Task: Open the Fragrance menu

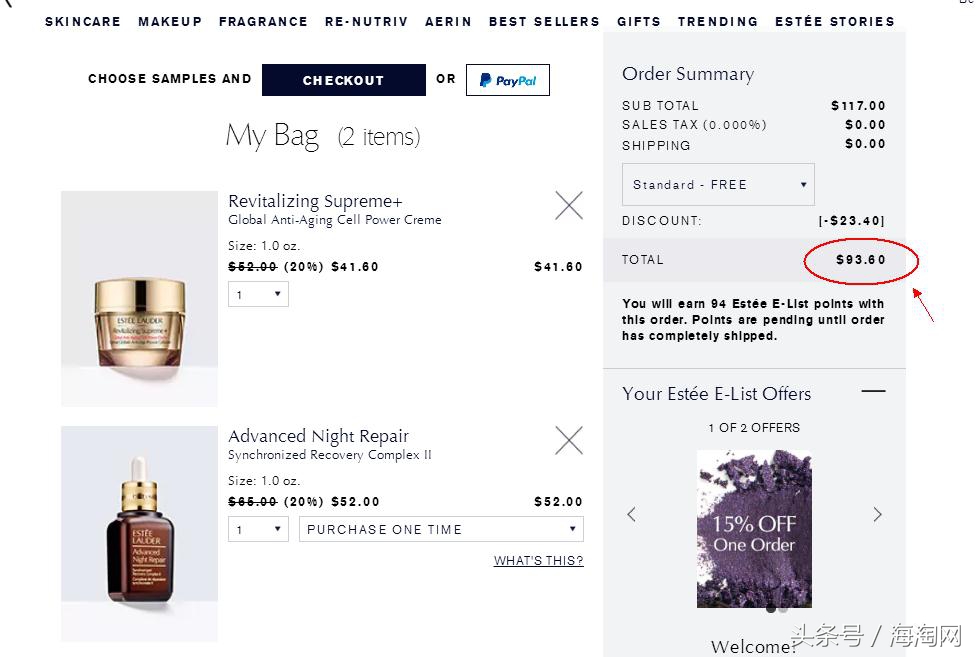Action: [x=263, y=21]
